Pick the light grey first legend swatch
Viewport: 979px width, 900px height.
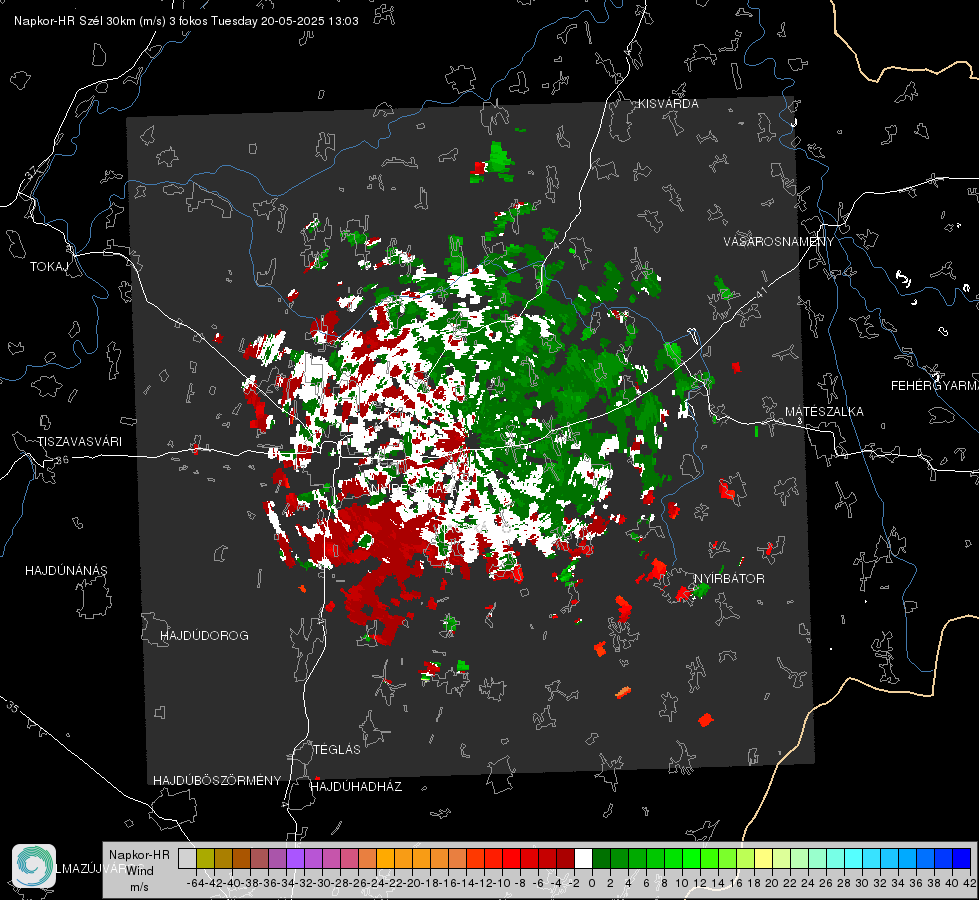[187, 858]
